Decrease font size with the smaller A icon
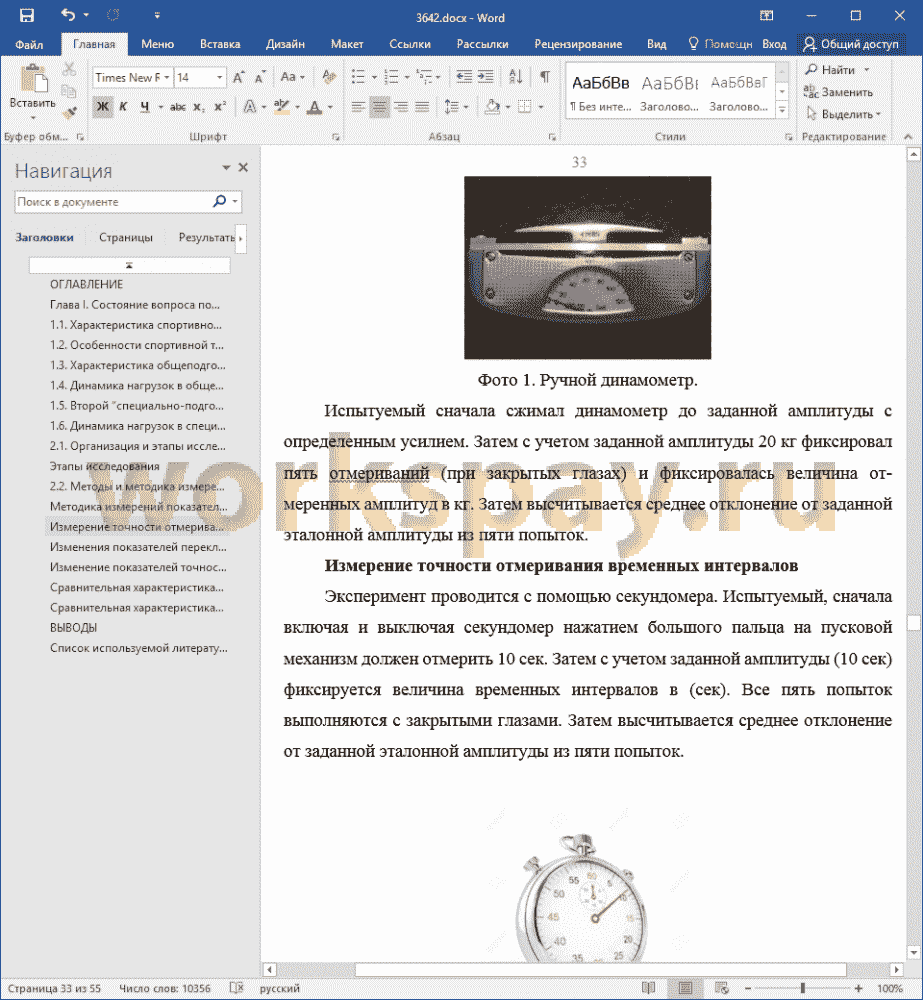Image resolution: width=923 pixels, height=1000 pixels. pyautogui.click(x=260, y=78)
